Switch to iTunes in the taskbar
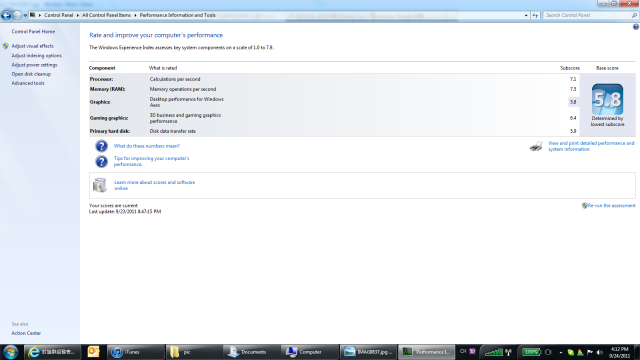The height and width of the screenshot is (360, 640). click(136, 352)
